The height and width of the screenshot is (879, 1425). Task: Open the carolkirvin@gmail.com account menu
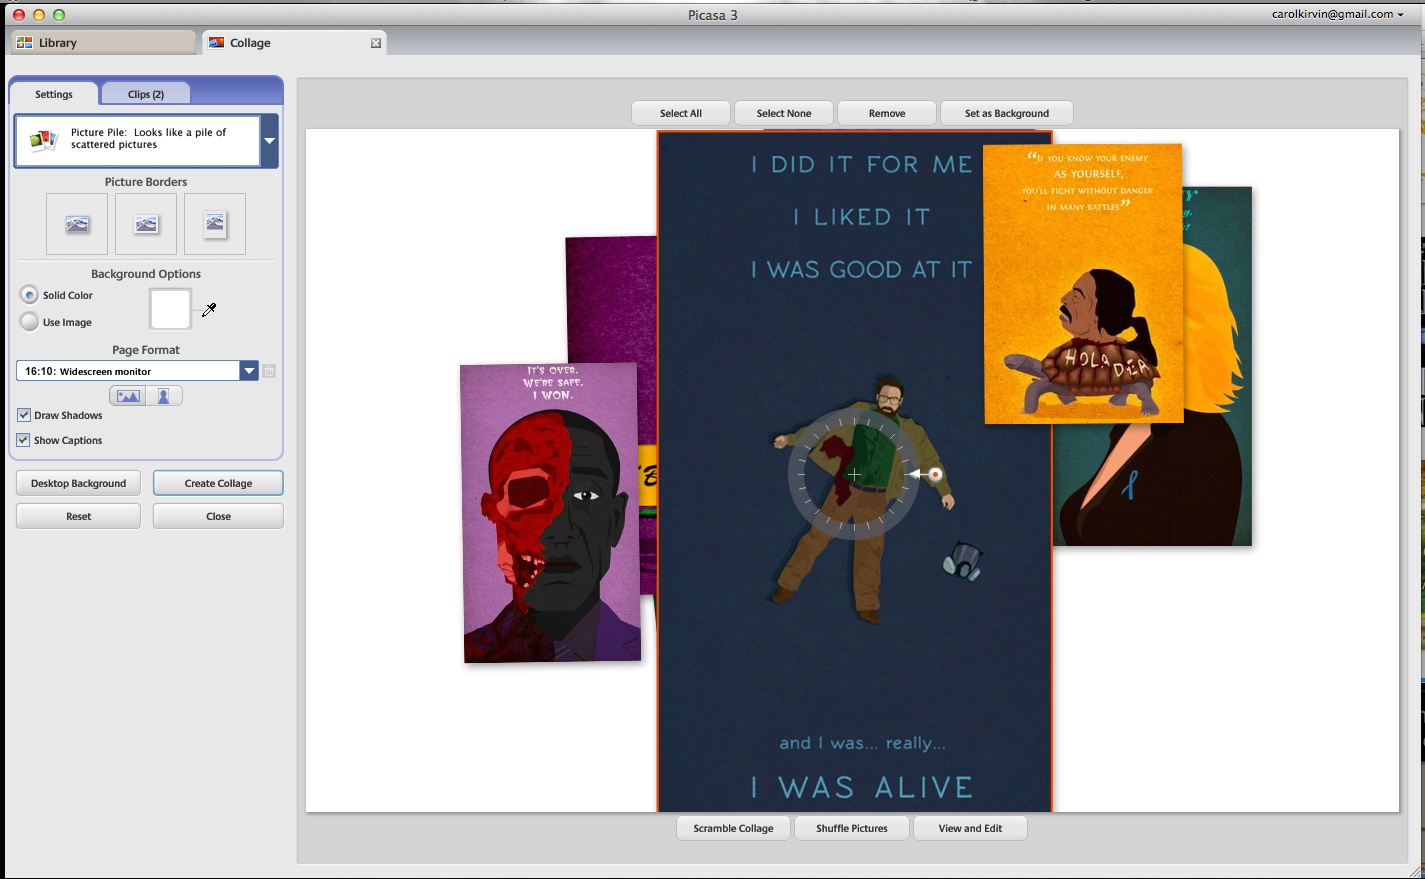1338,14
